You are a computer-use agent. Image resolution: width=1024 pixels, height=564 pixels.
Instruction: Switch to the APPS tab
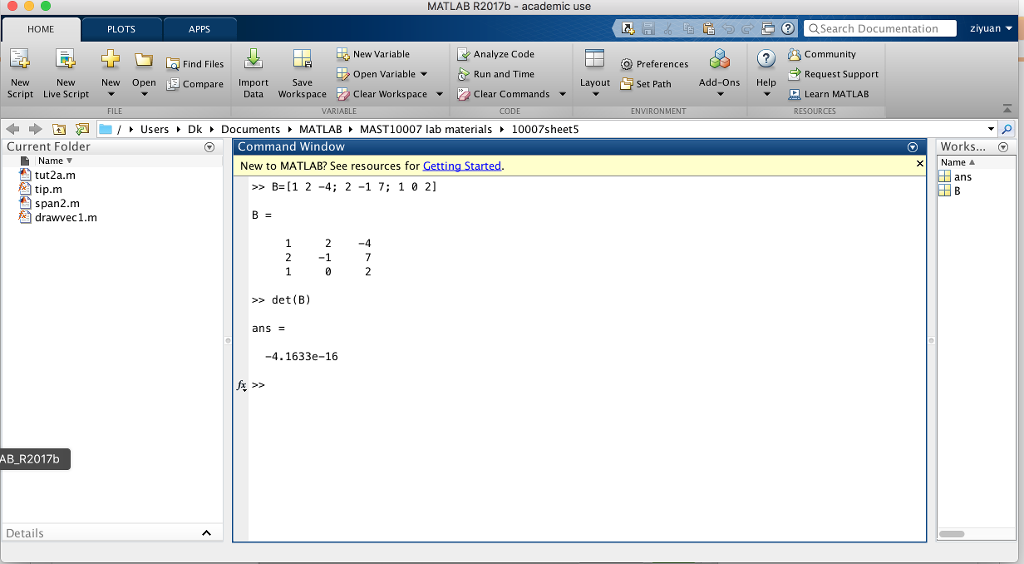pyautogui.click(x=199, y=29)
